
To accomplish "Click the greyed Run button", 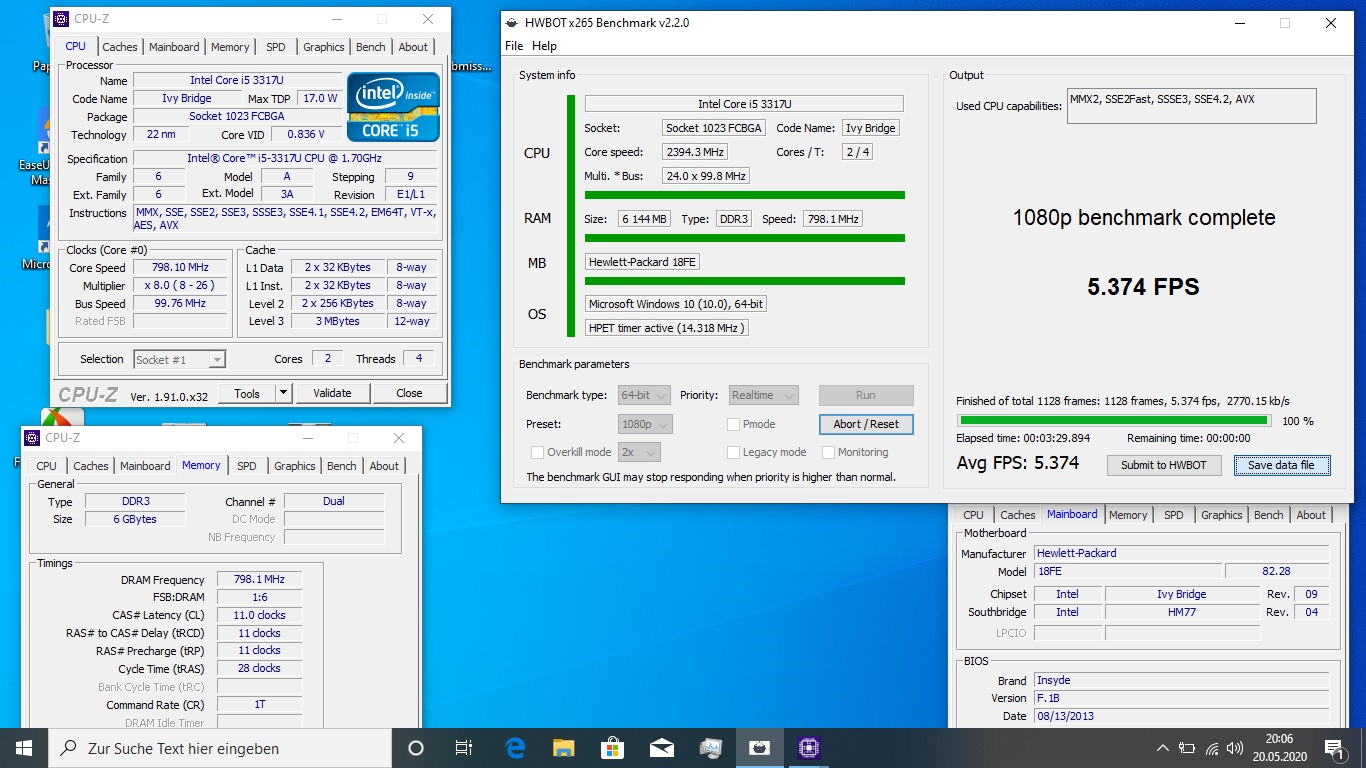I will pyautogui.click(x=866, y=395).
